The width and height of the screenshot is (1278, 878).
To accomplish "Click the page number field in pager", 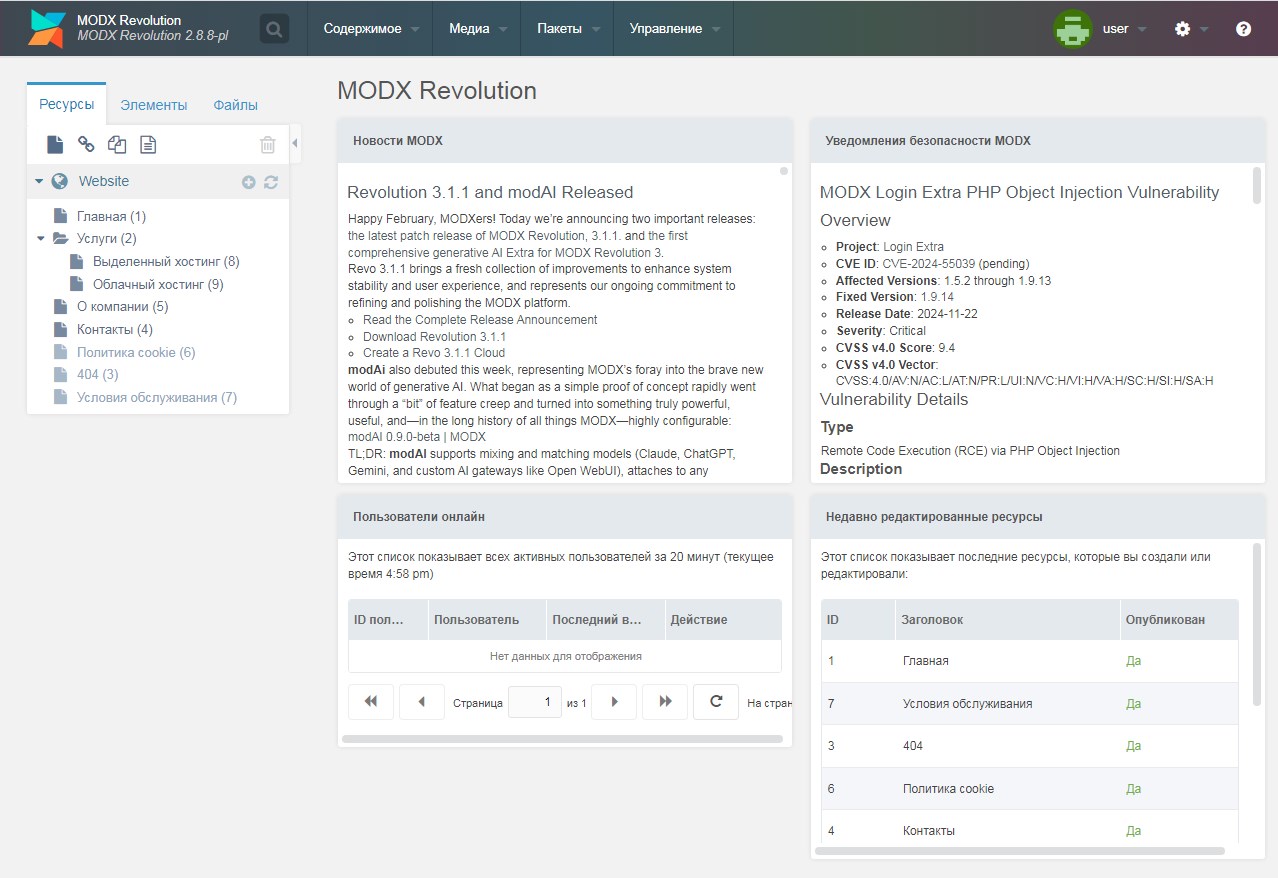I will pos(535,702).
